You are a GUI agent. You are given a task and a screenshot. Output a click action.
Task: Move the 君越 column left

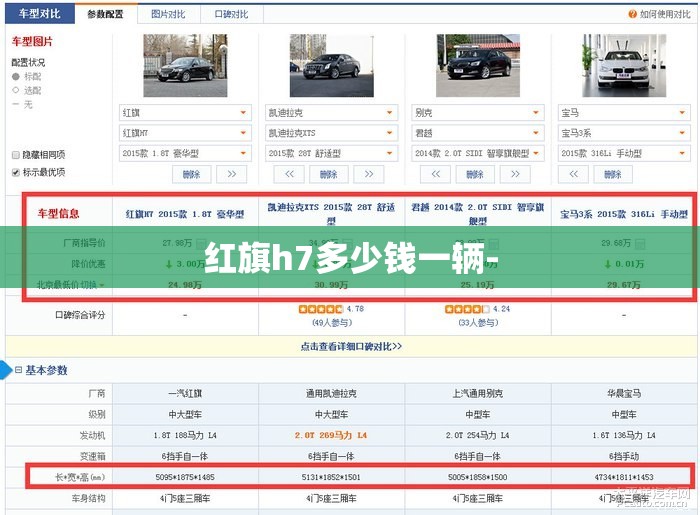(x=436, y=174)
